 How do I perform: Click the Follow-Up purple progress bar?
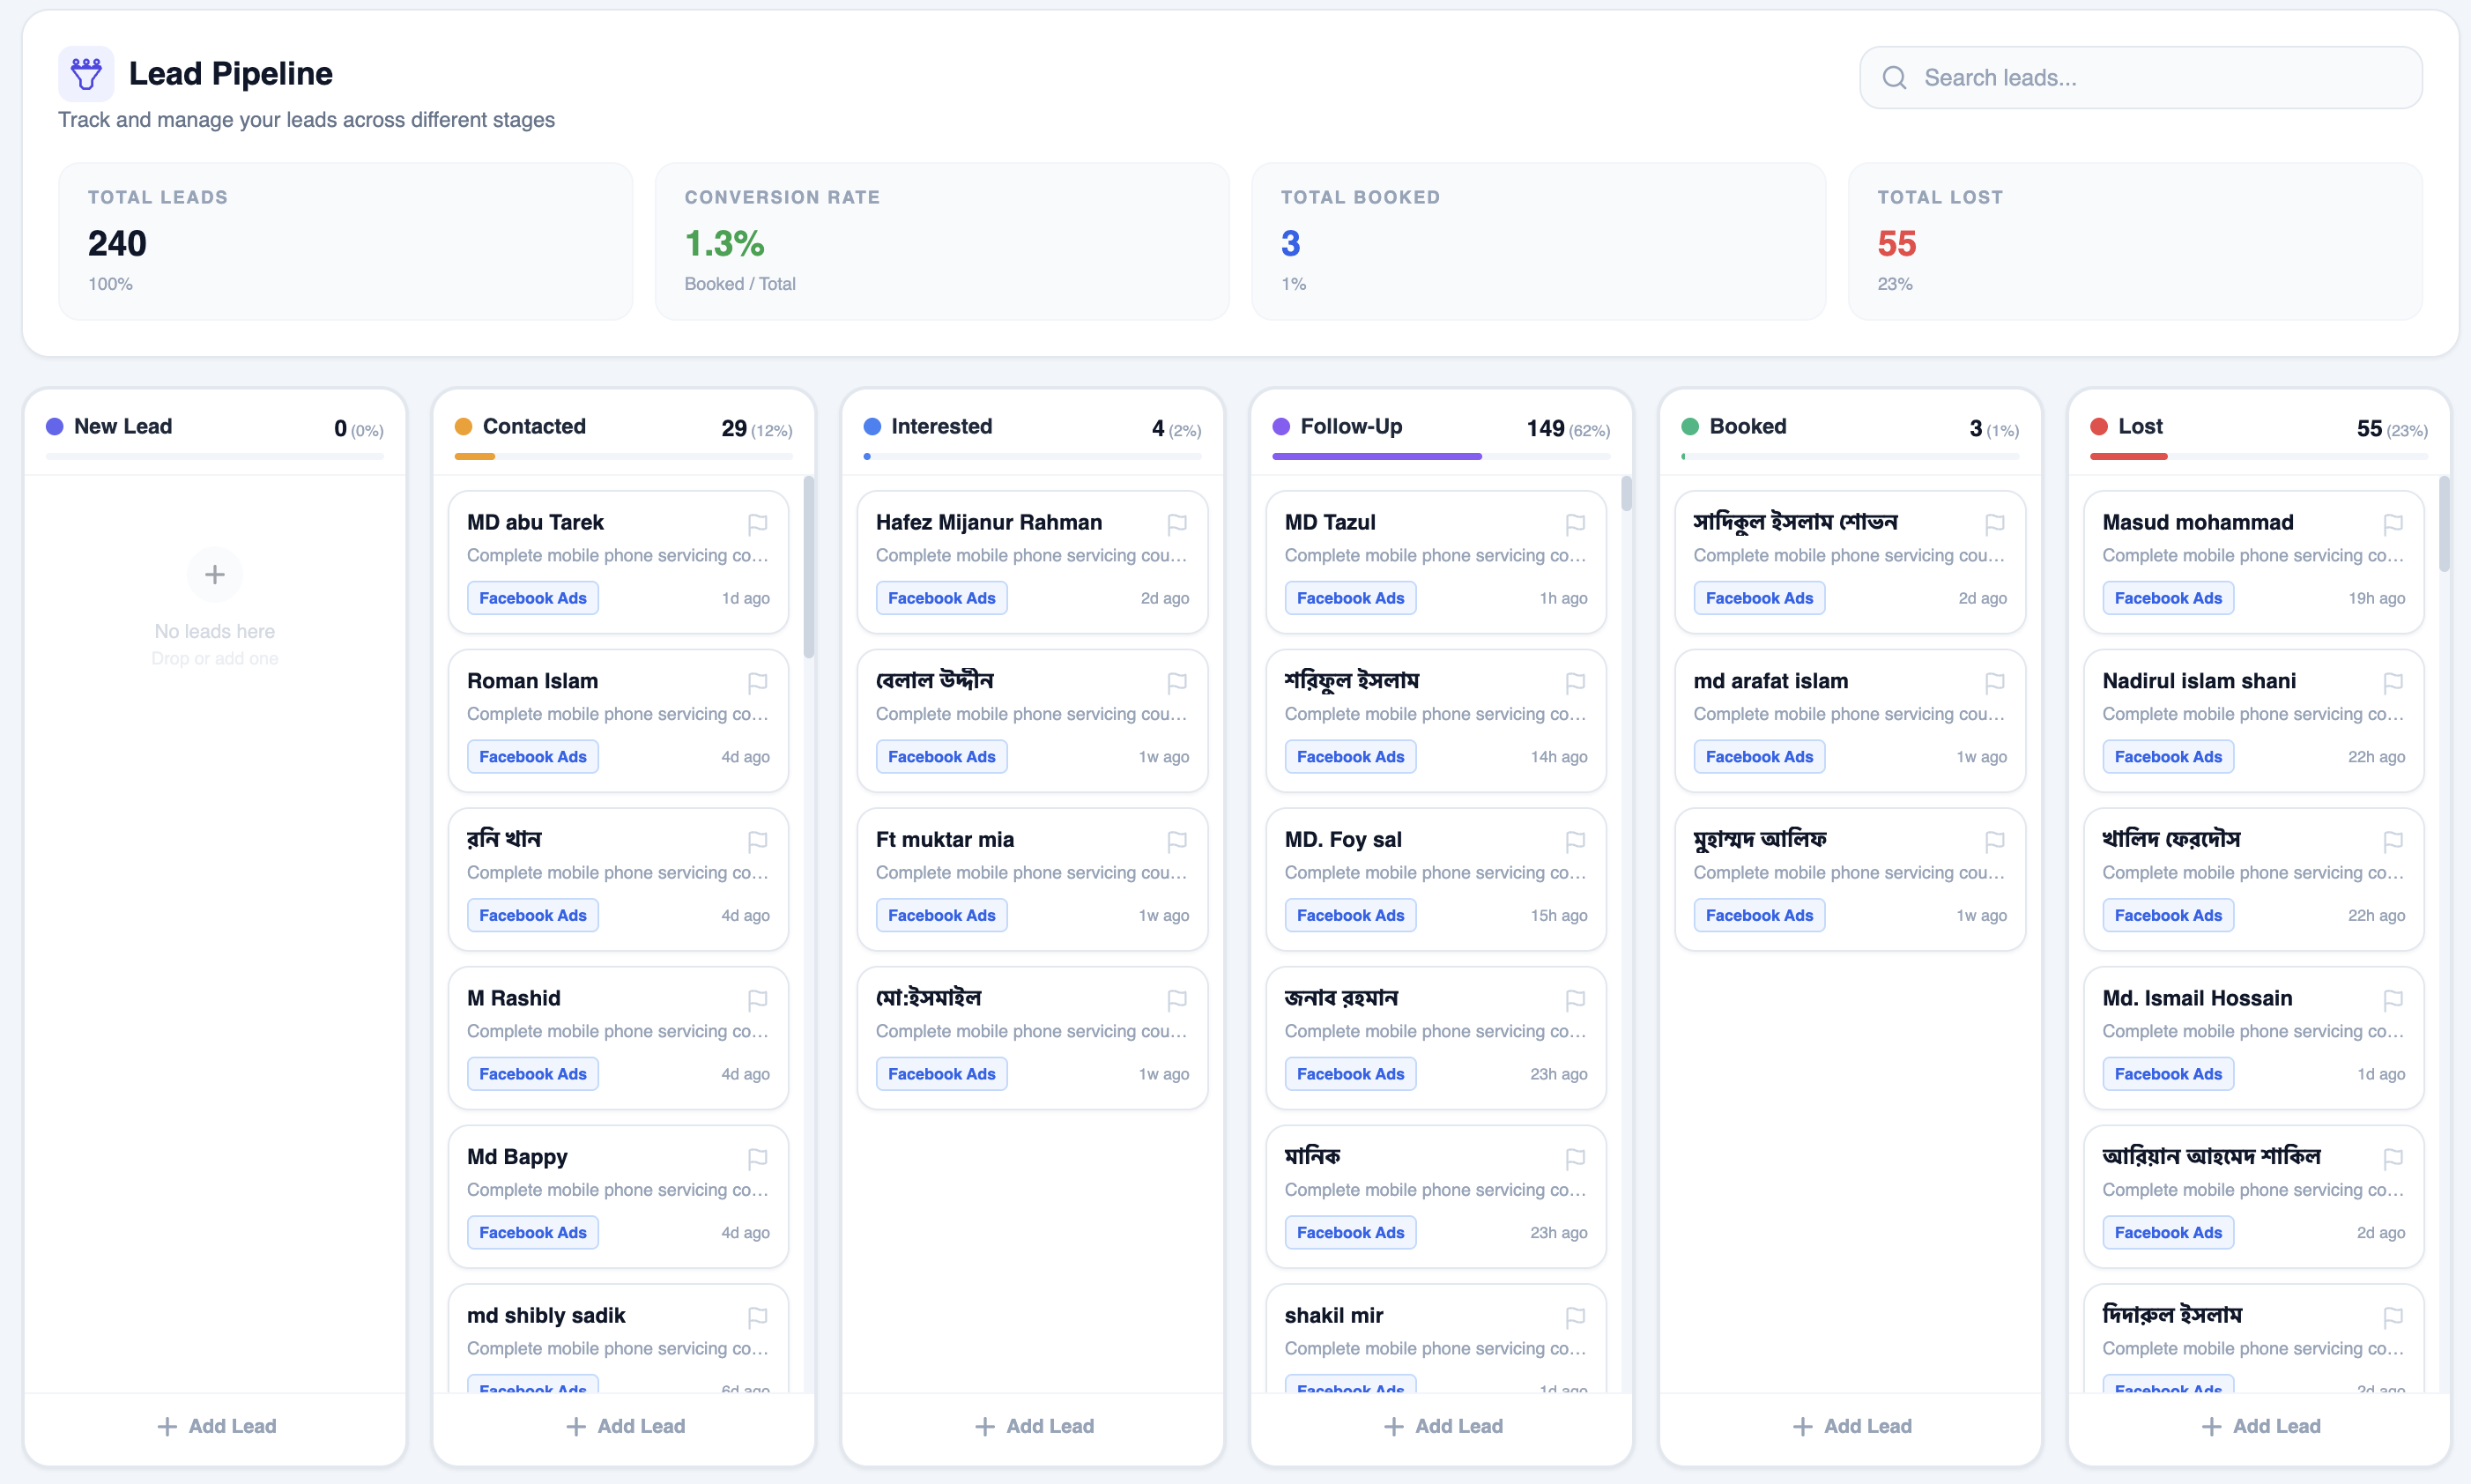point(1376,457)
